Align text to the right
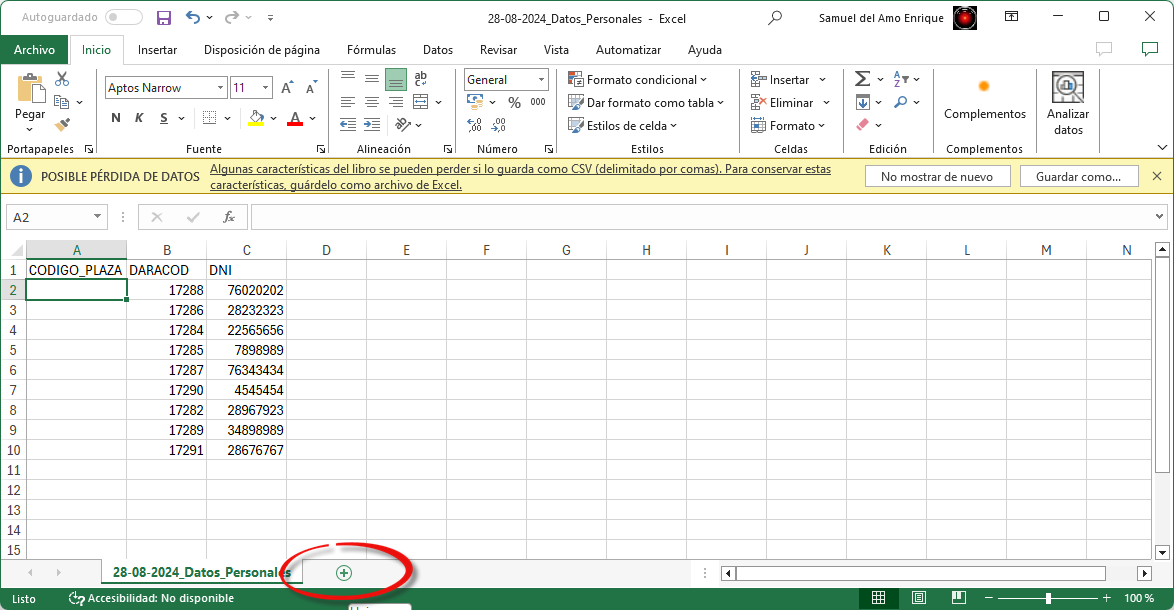The image size is (1174, 610). click(396, 102)
